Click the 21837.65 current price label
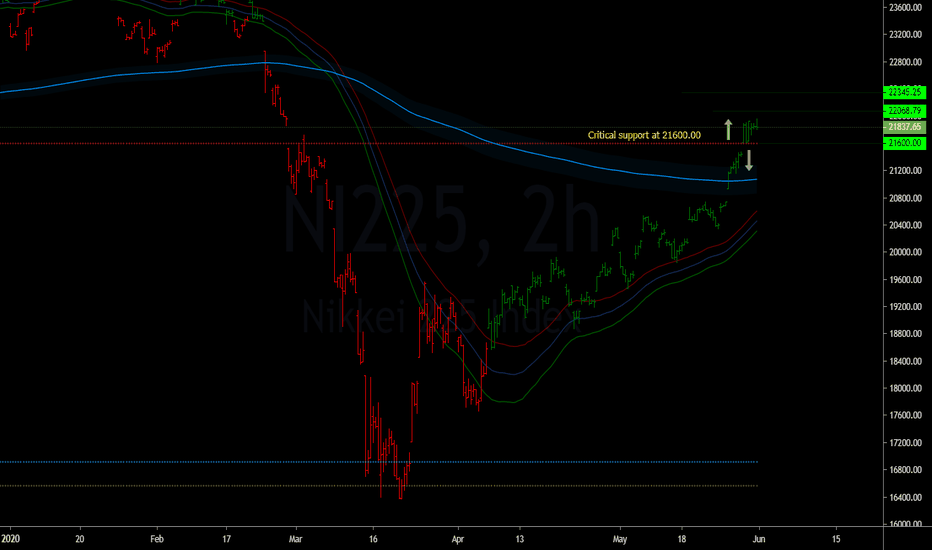The height and width of the screenshot is (550, 932). 904,127
